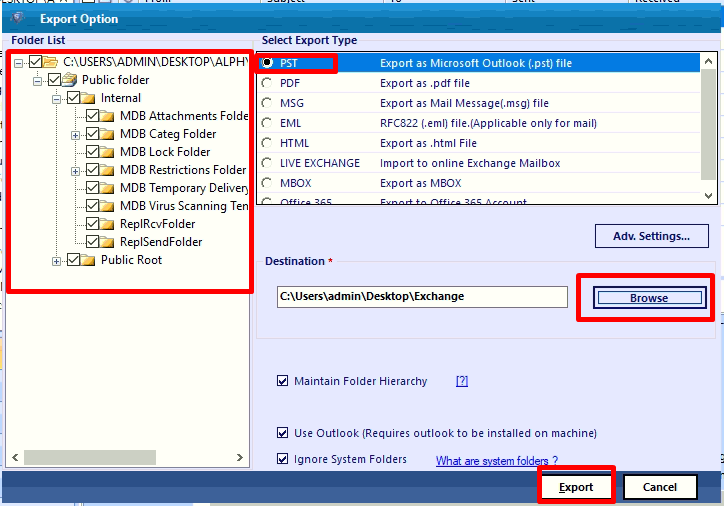Expand the MDB Restrictions Folder node
This screenshot has width=724, height=506.
pyautogui.click(x=75, y=171)
